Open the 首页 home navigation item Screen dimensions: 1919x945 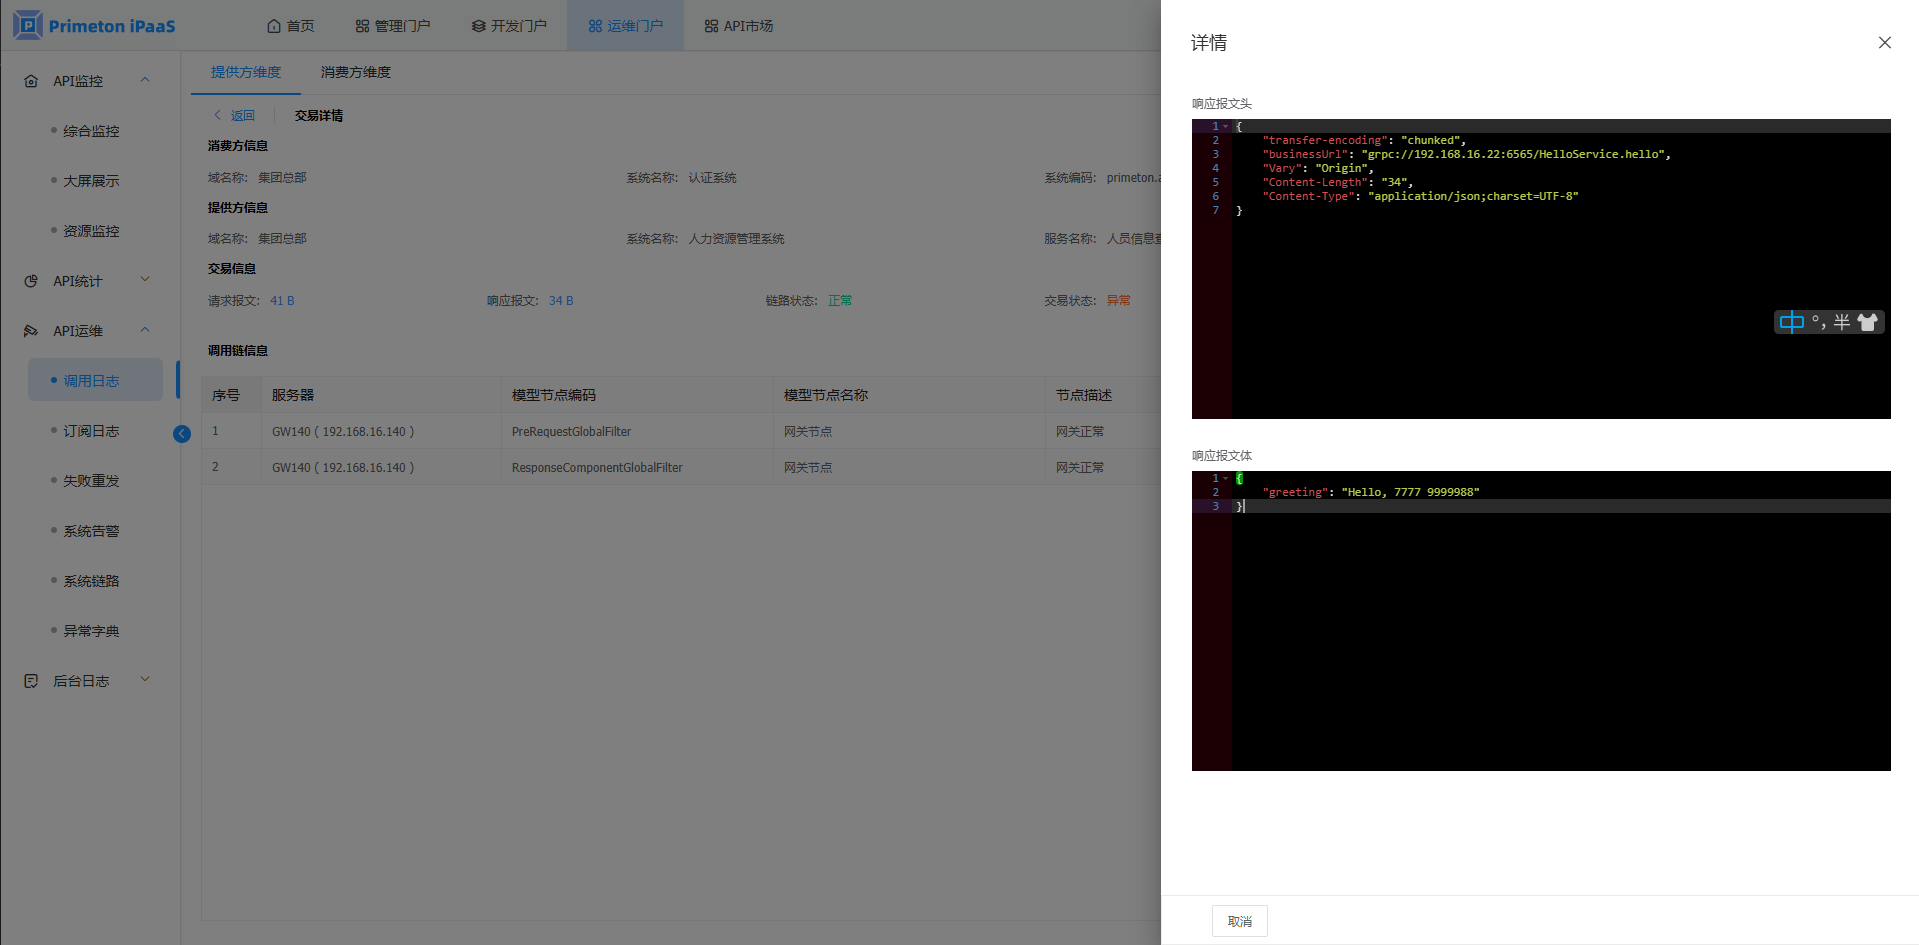291,26
